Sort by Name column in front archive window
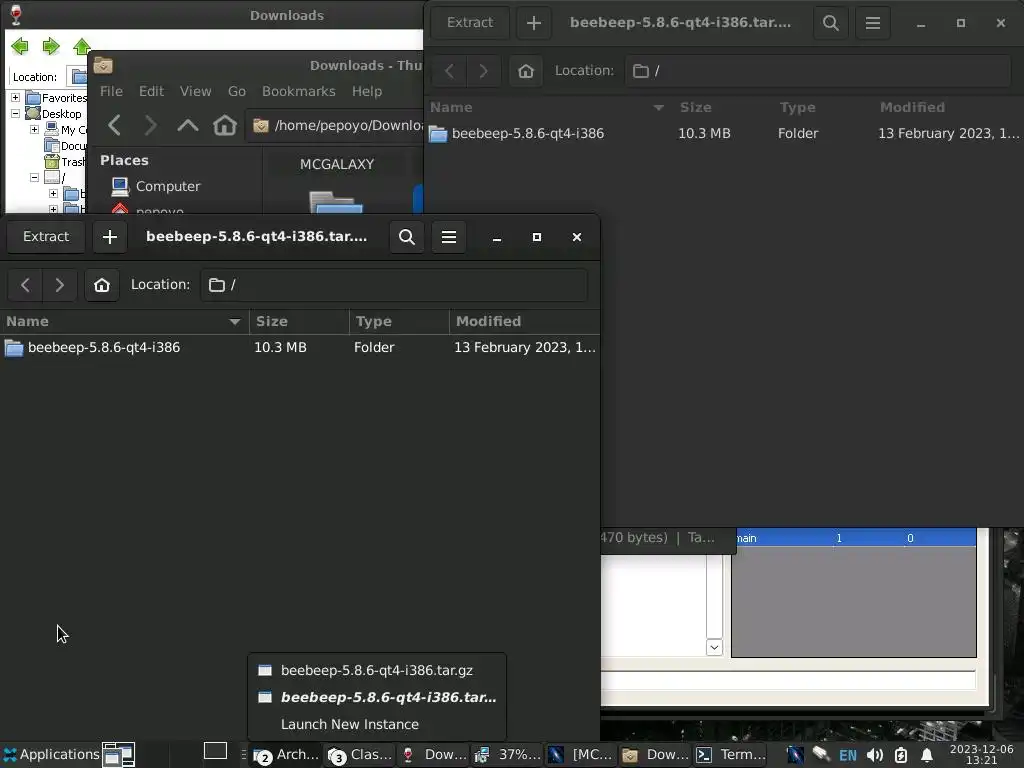1024x768 pixels. 124,321
